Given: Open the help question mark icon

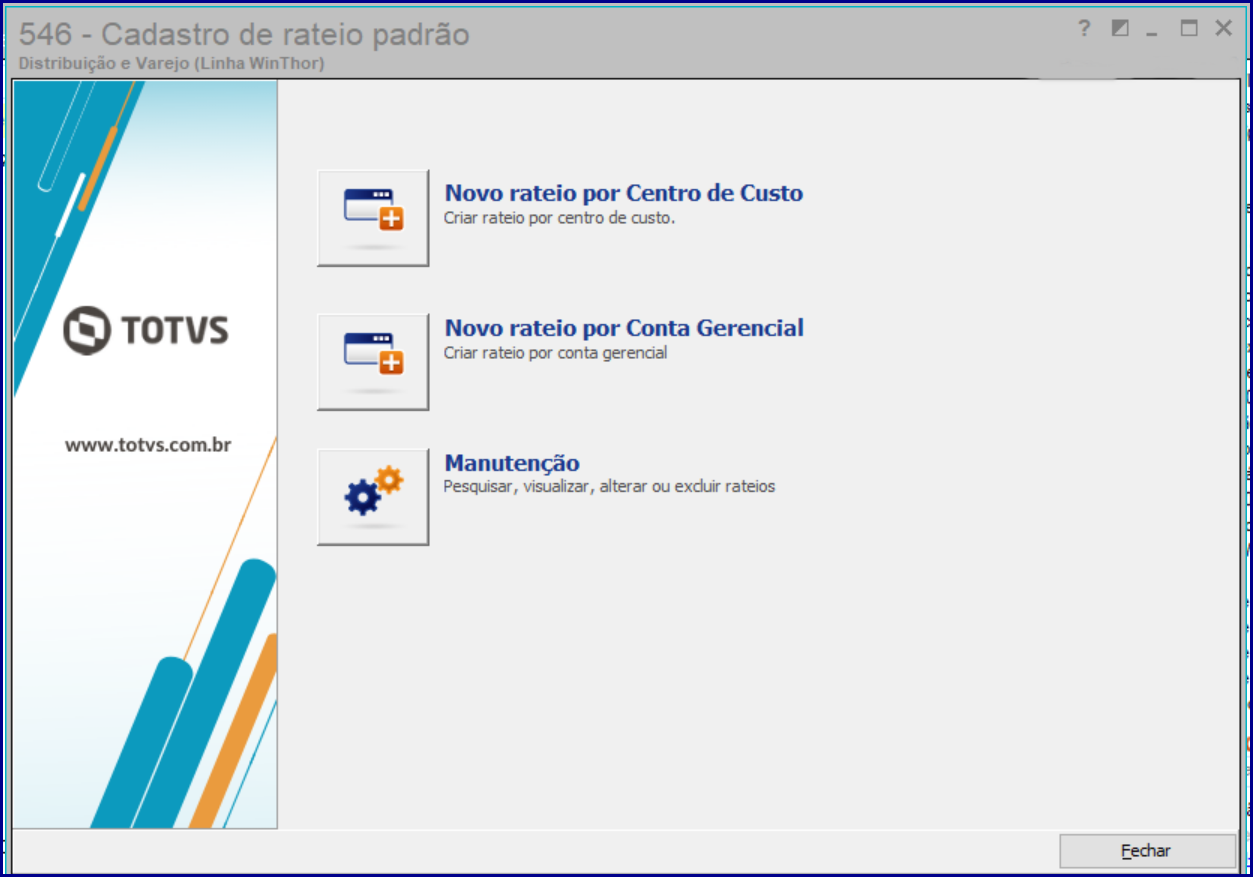Looking at the screenshot, I should click(x=1084, y=29).
